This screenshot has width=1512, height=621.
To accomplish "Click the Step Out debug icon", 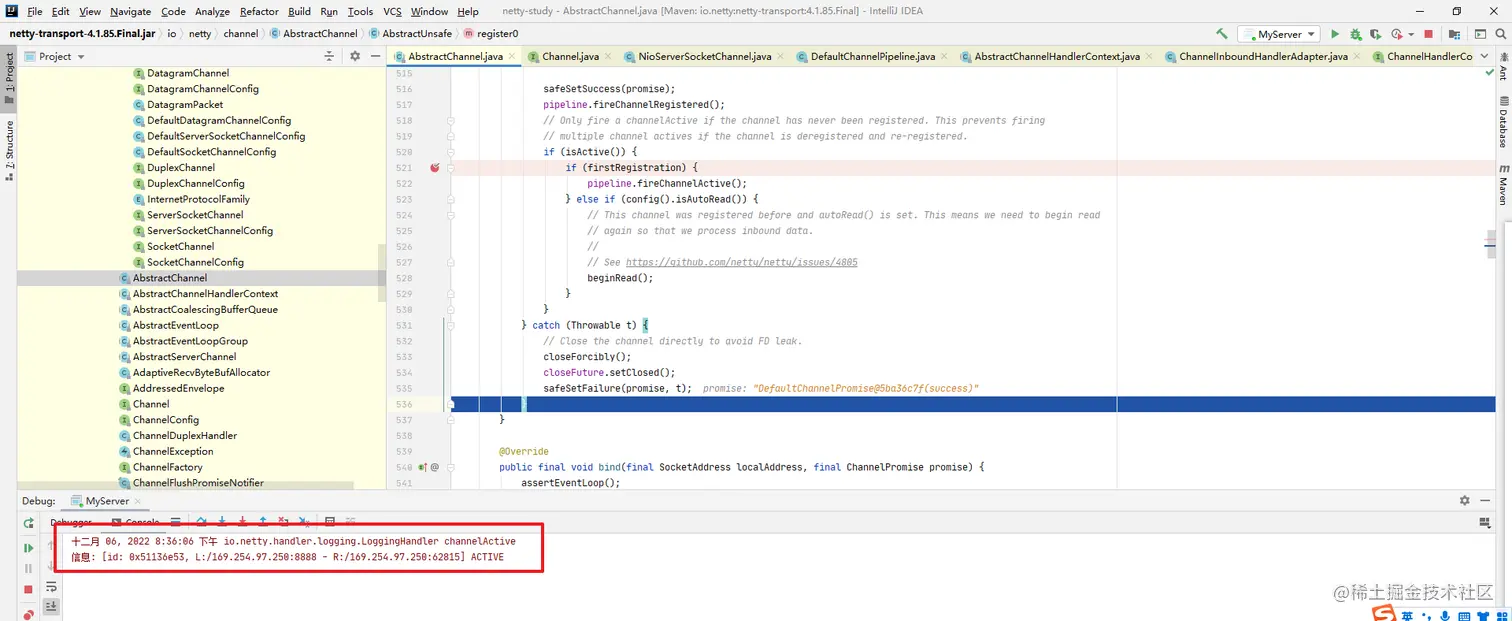I will [x=263, y=521].
